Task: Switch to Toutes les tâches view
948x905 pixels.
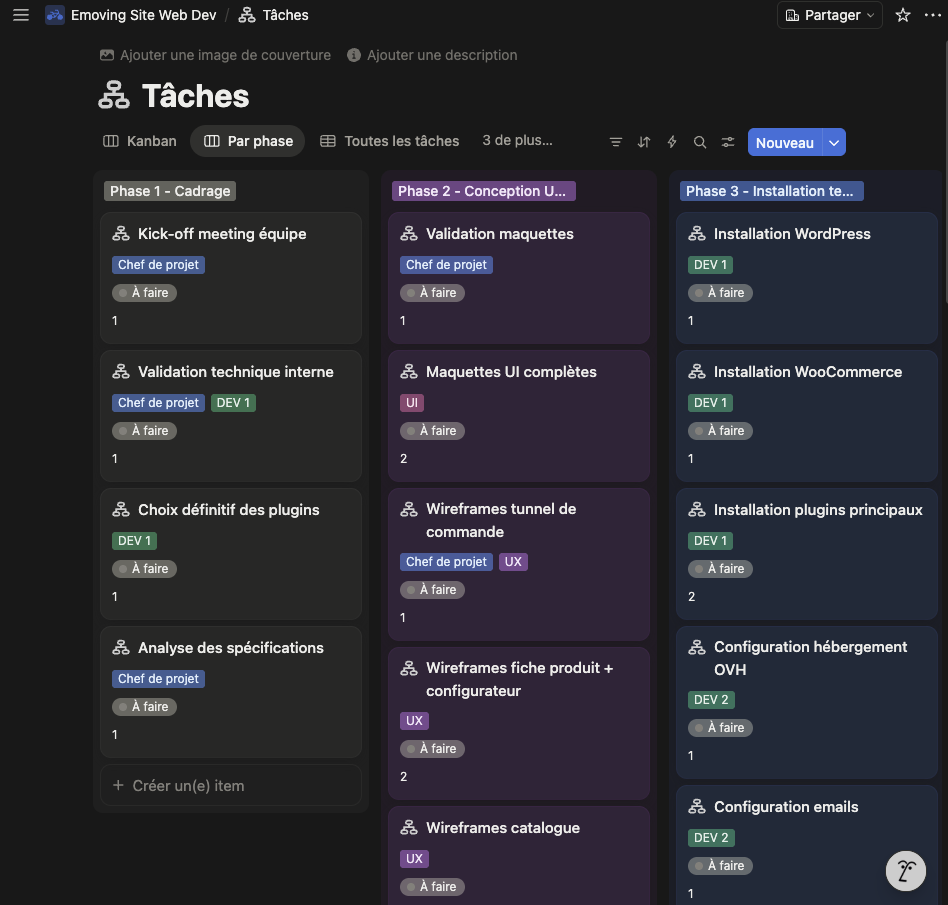Action: point(389,140)
